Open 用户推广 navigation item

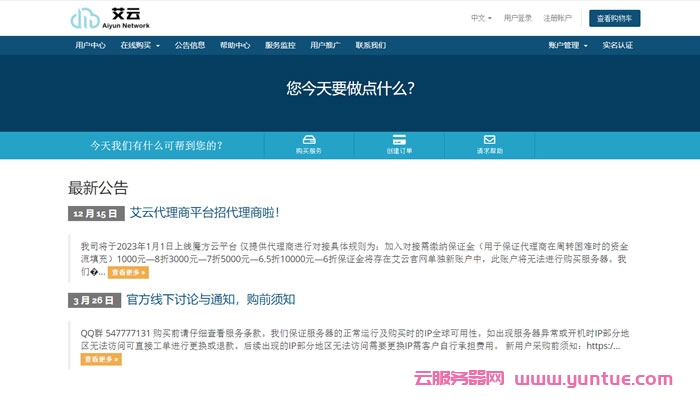pyautogui.click(x=325, y=45)
